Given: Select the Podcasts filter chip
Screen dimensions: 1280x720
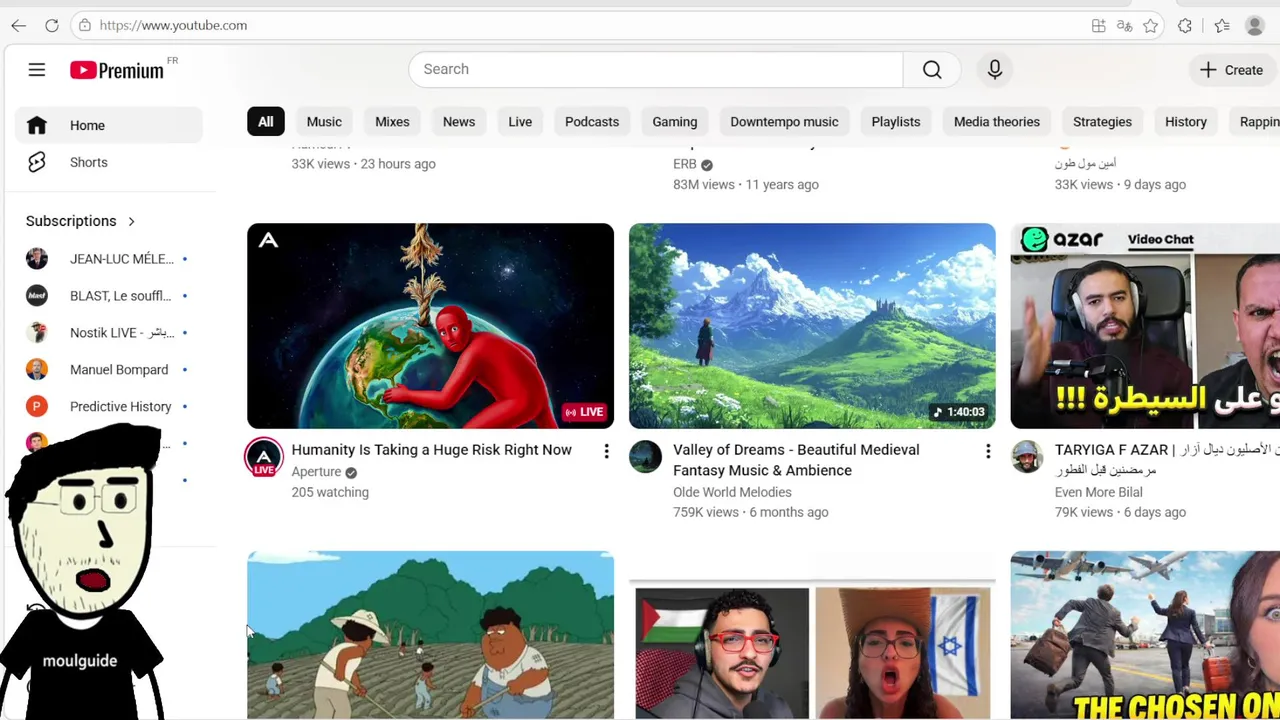Looking at the screenshot, I should pos(592,122).
